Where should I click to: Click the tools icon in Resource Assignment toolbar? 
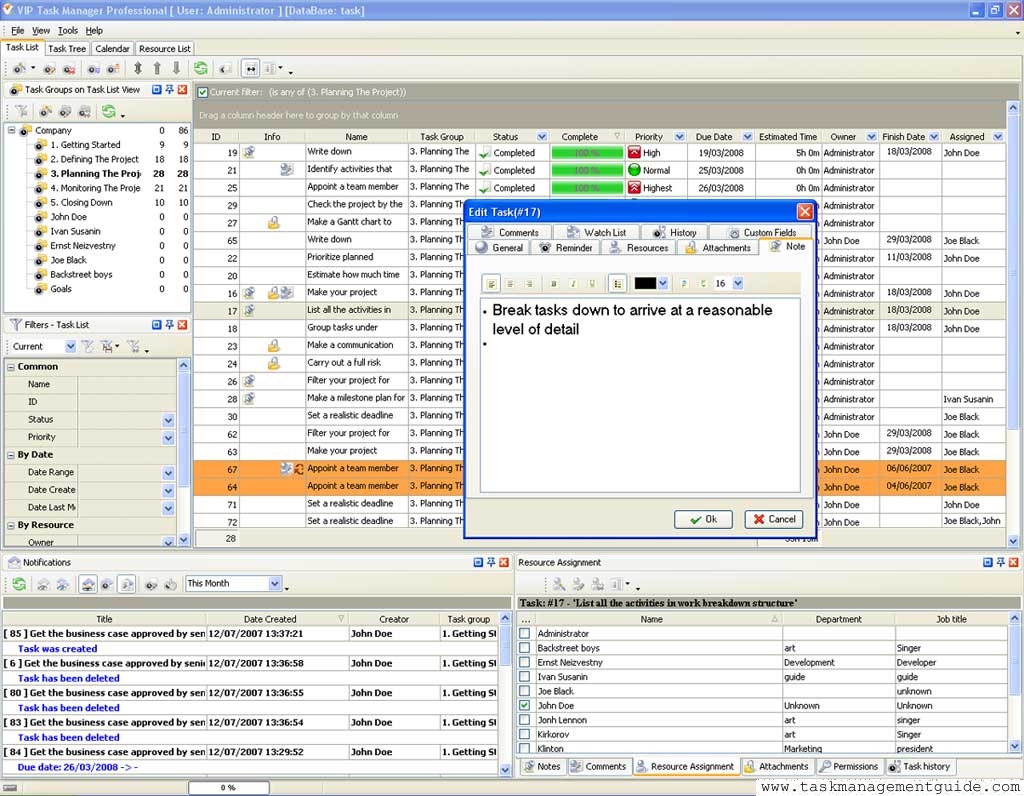559,584
